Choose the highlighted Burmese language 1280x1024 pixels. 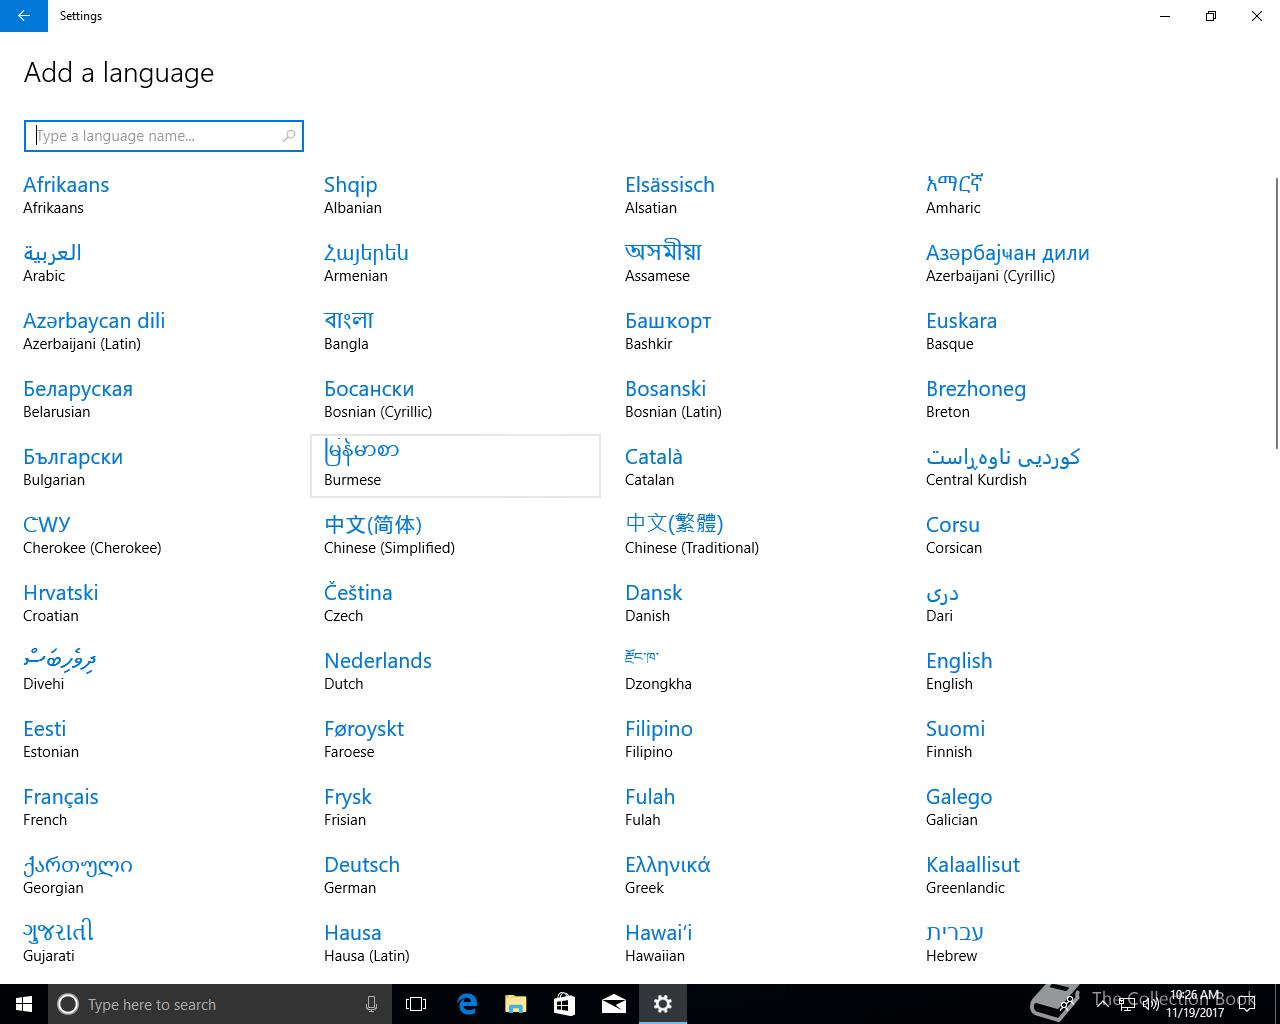point(455,466)
